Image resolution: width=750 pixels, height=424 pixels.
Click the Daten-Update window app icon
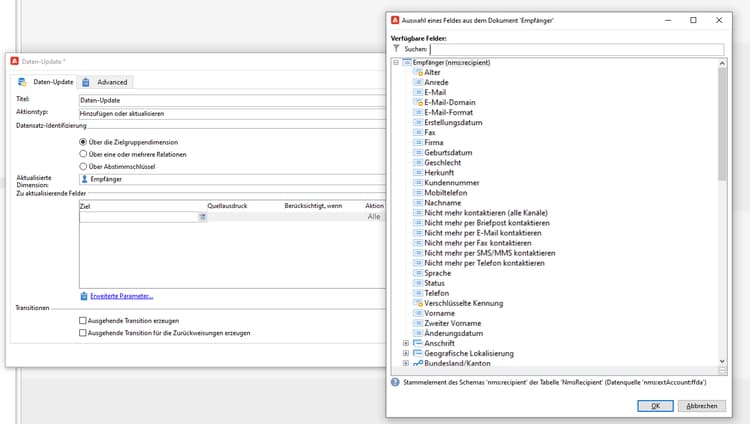tap(14, 61)
